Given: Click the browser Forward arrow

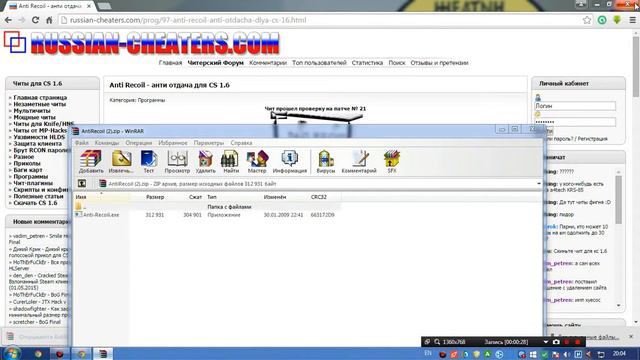Looking at the screenshot, I should click(x=22, y=20).
